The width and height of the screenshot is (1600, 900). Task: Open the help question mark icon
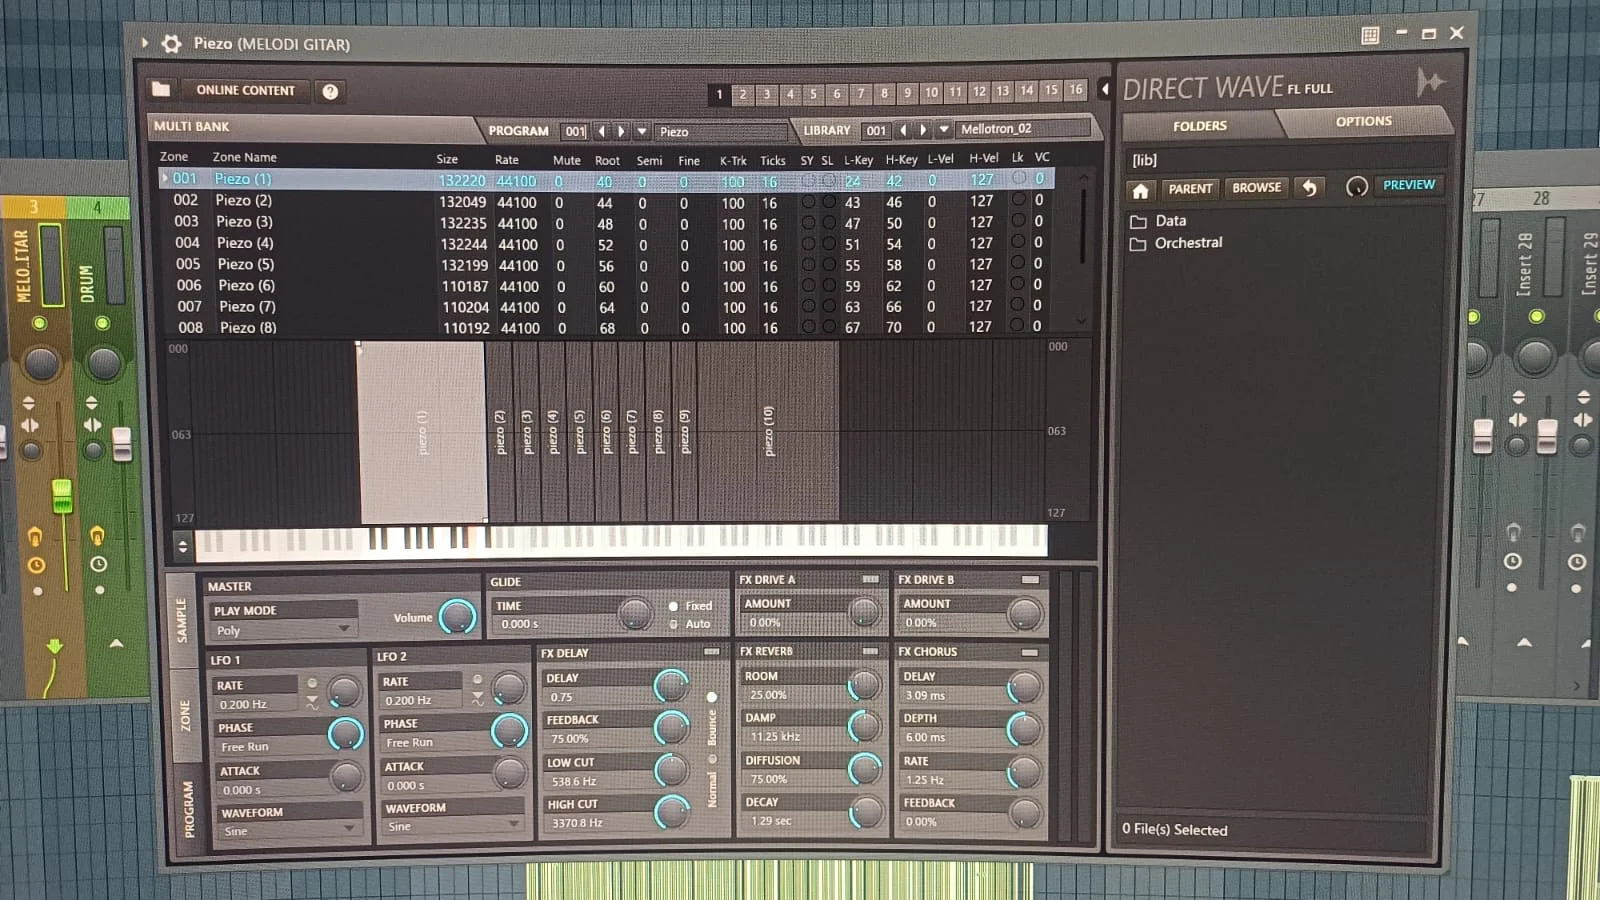point(330,91)
